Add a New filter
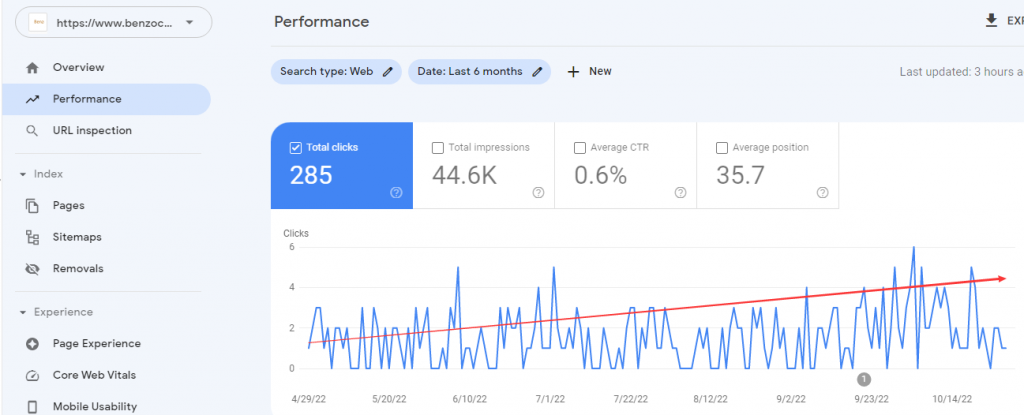This screenshot has height=415, width=1024. [x=590, y=72]
